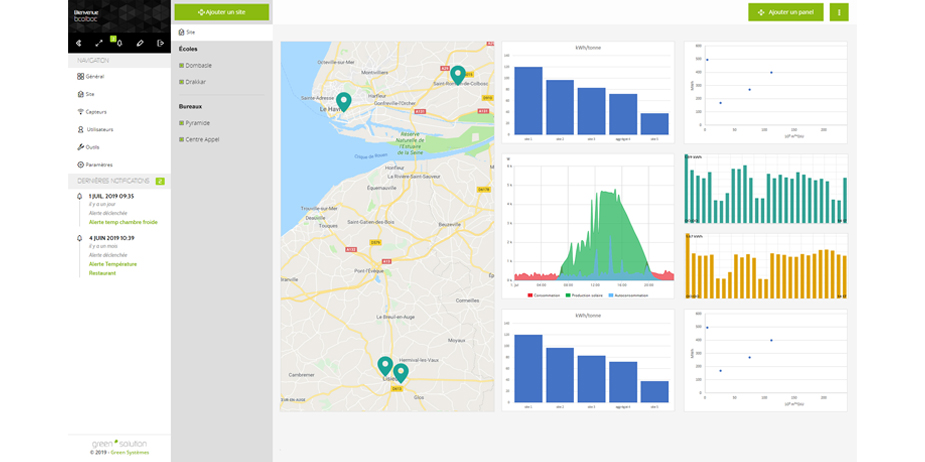
Task: Click the logout icon in header
Action: [x=160, y=43]
